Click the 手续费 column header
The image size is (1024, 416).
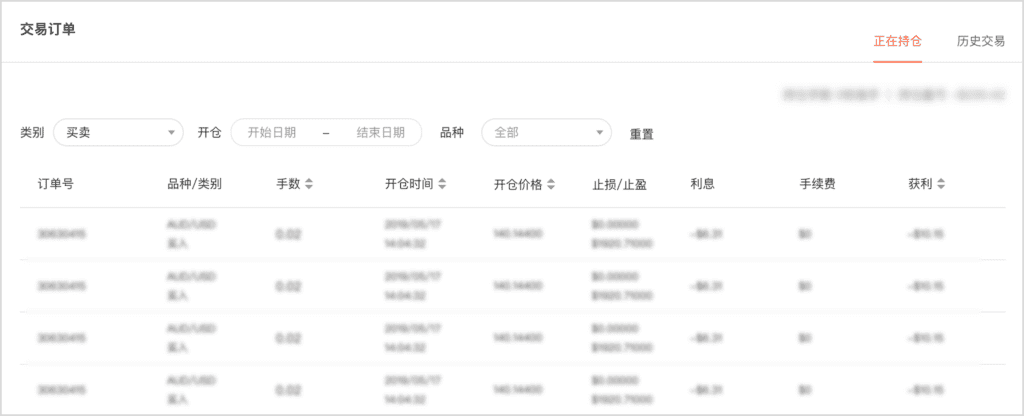point(817,184)
